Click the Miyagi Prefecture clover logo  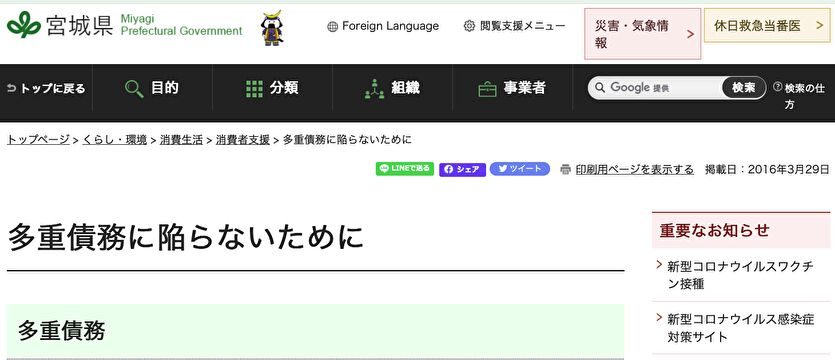pyautogui.click(x=23, y=25)
